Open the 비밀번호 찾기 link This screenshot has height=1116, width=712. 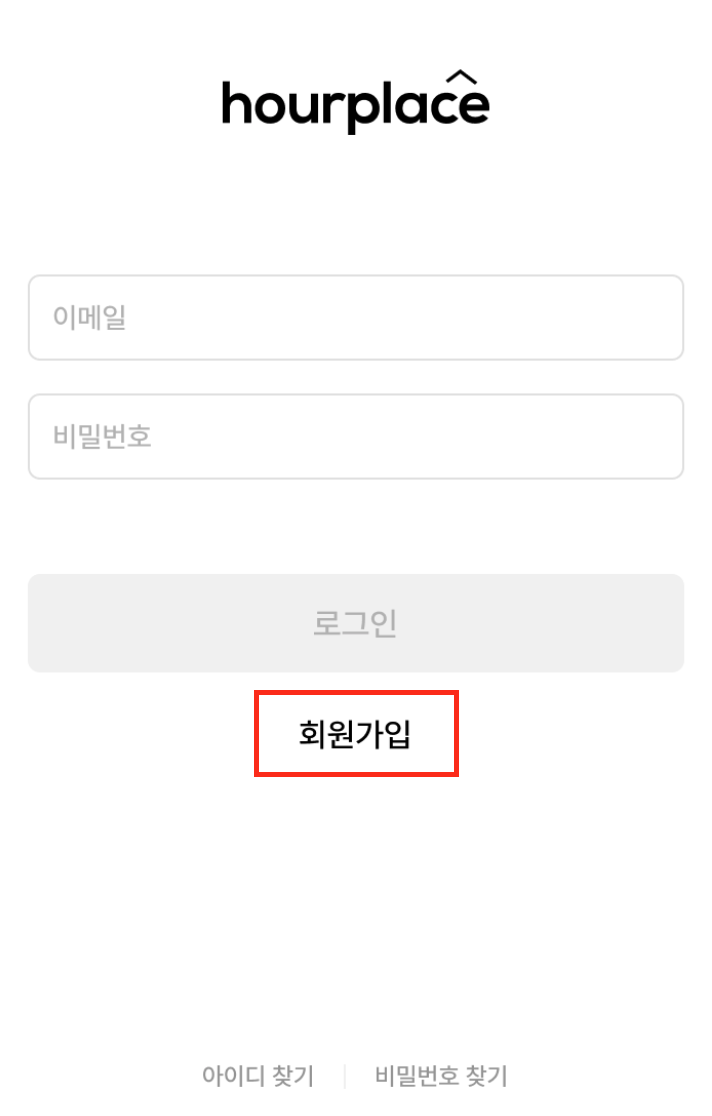coord(441,1076)
